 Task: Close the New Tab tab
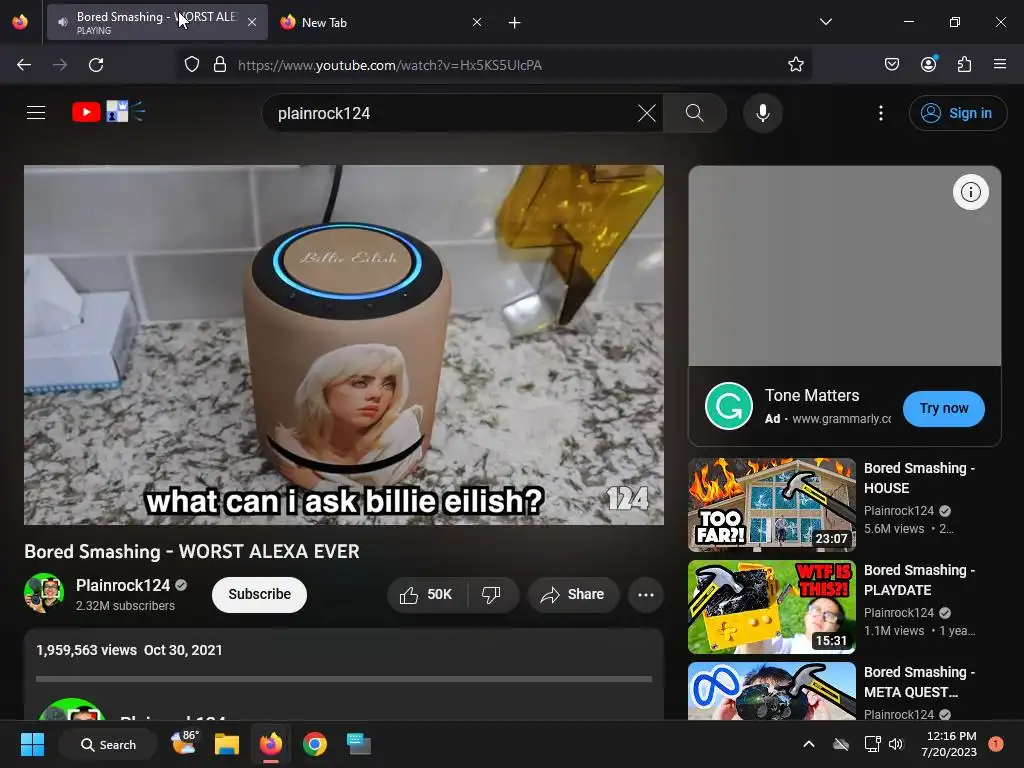(x=477, y=22)
